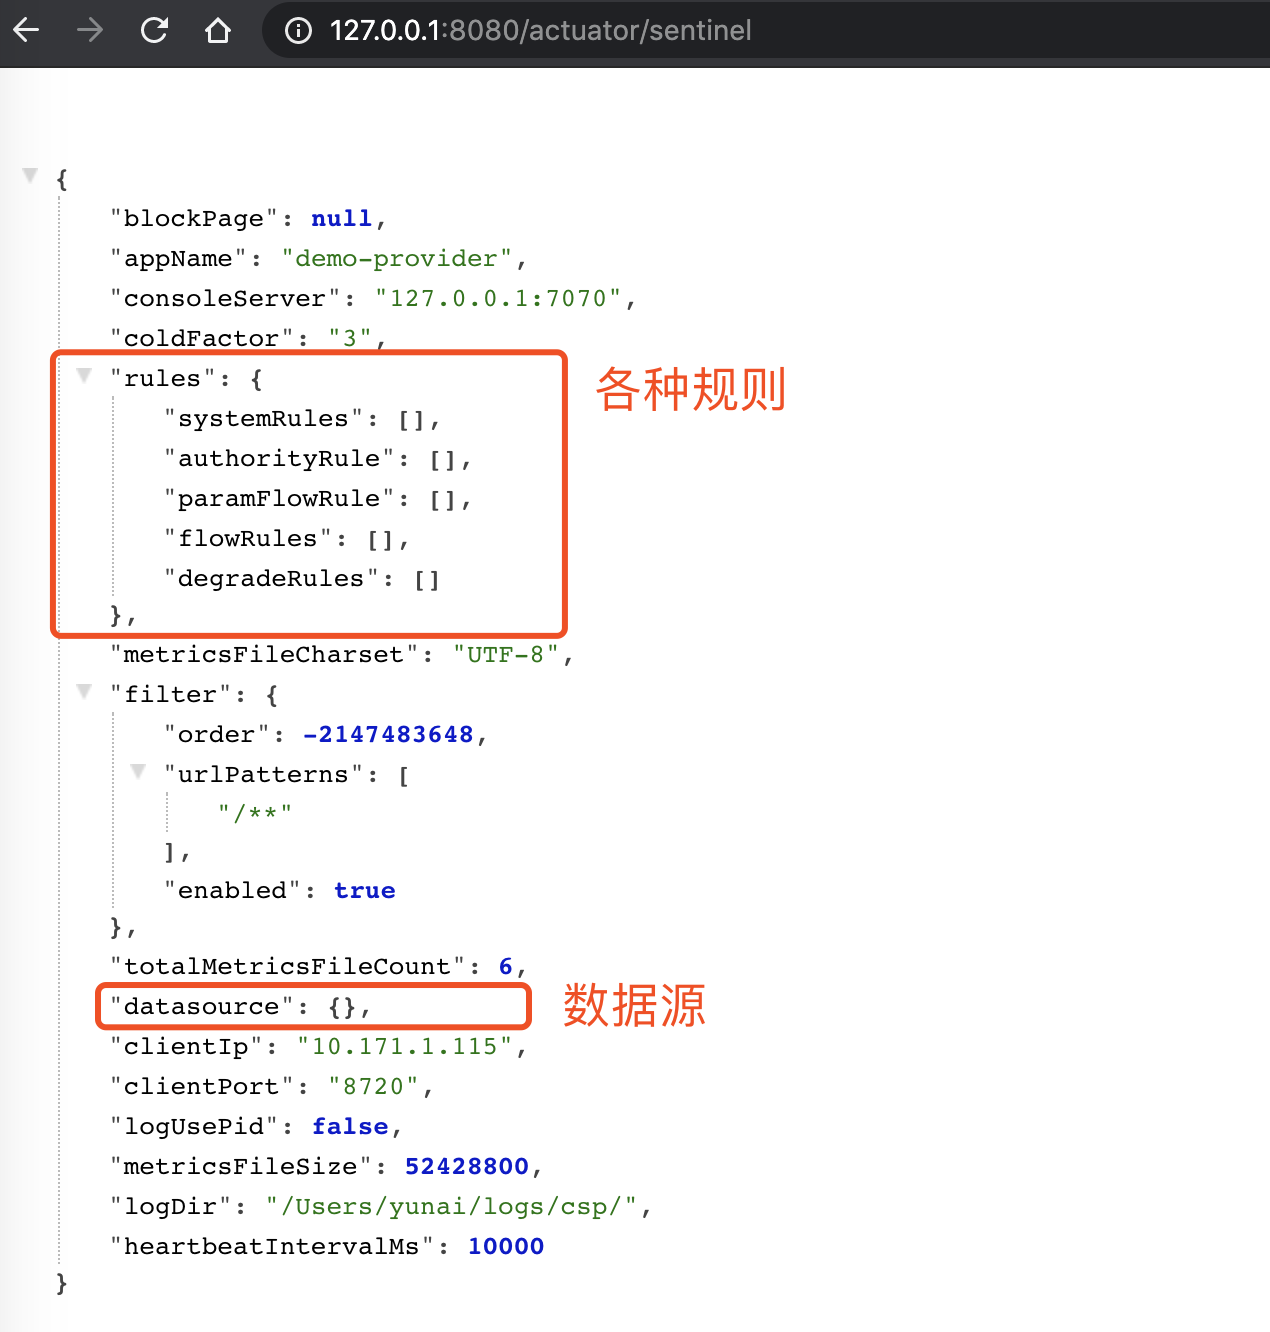Open the browser home page
This screenshot has width=1270, height=1332.
pos(217,31)
